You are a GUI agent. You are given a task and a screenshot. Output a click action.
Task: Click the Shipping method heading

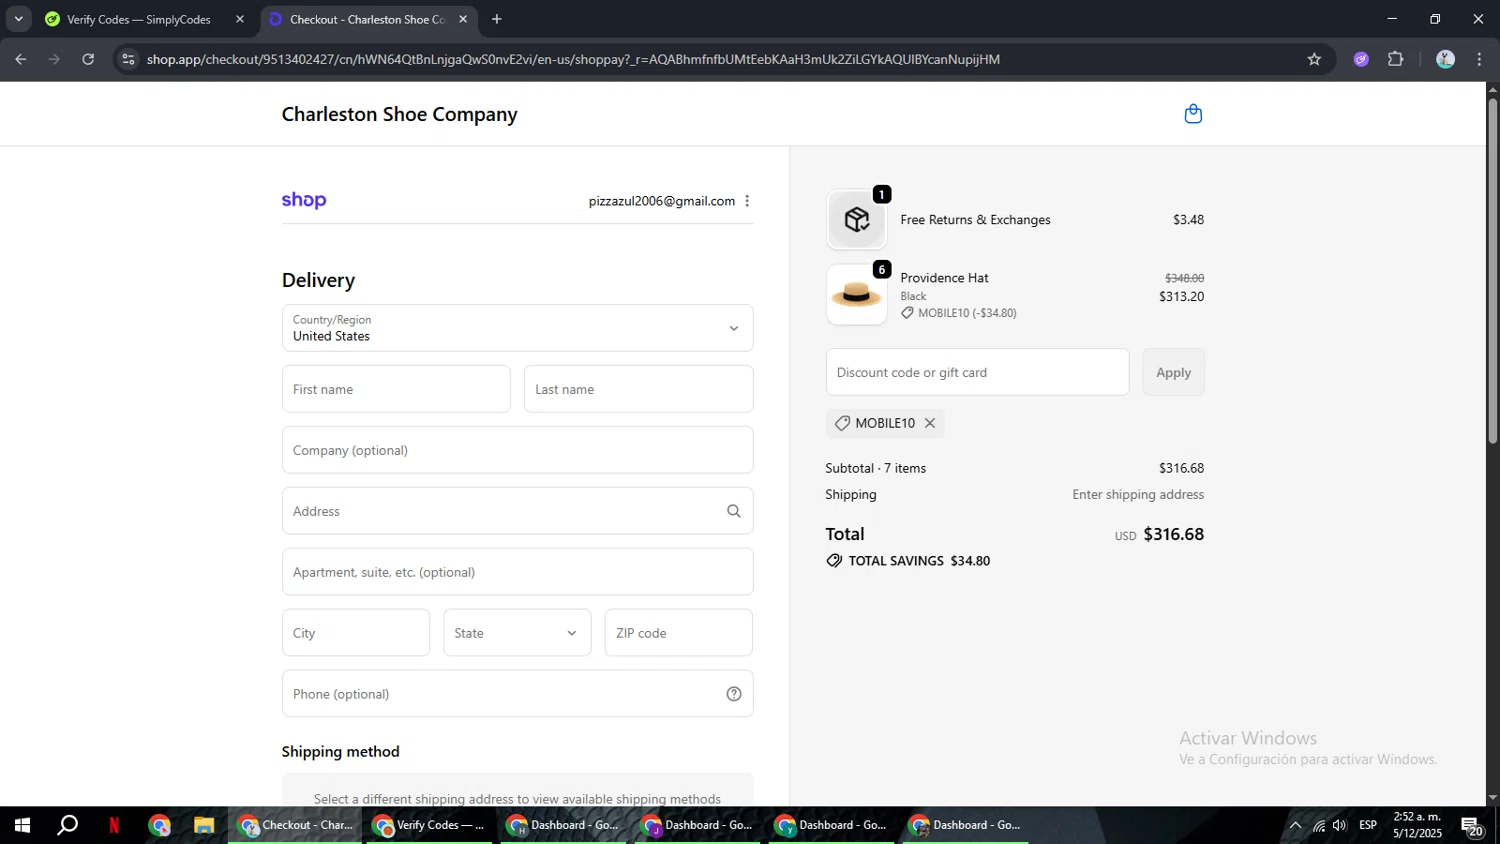pos(340,752)
